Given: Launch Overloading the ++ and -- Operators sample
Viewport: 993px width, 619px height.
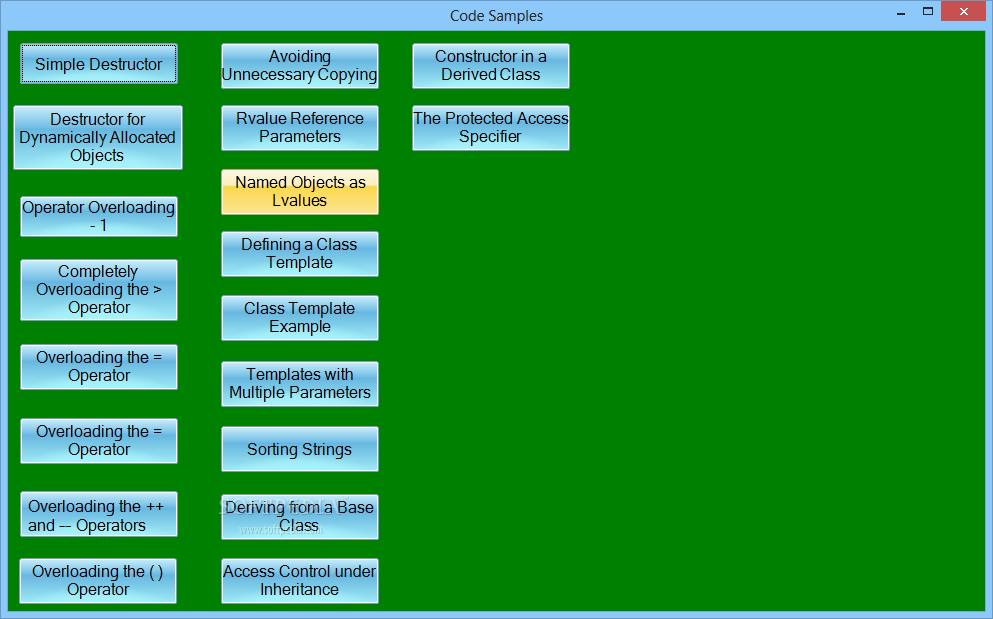Looking at the screenshot, I should click(x=99, y=514).
